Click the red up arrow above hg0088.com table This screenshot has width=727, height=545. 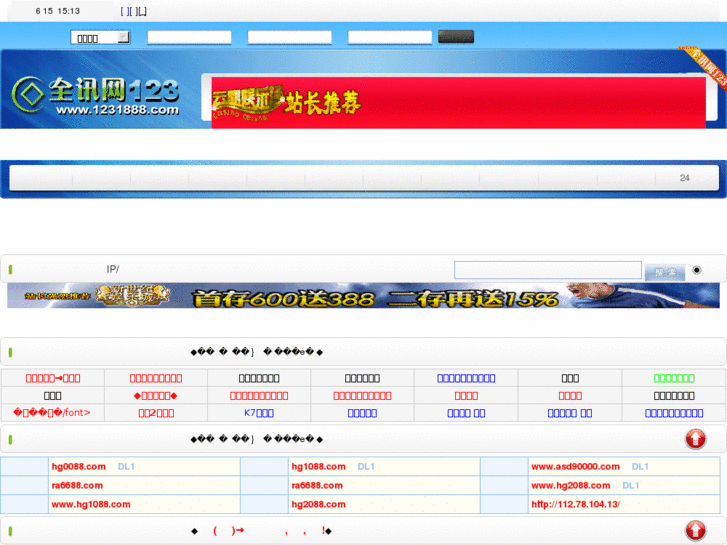click(x=695, y=439)
